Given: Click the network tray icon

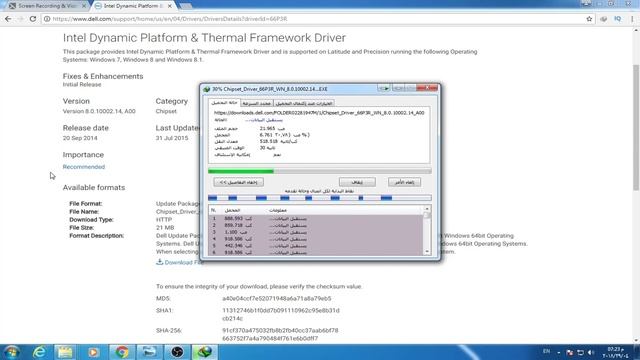Looking at the screenshot, I should pos(580,352).
